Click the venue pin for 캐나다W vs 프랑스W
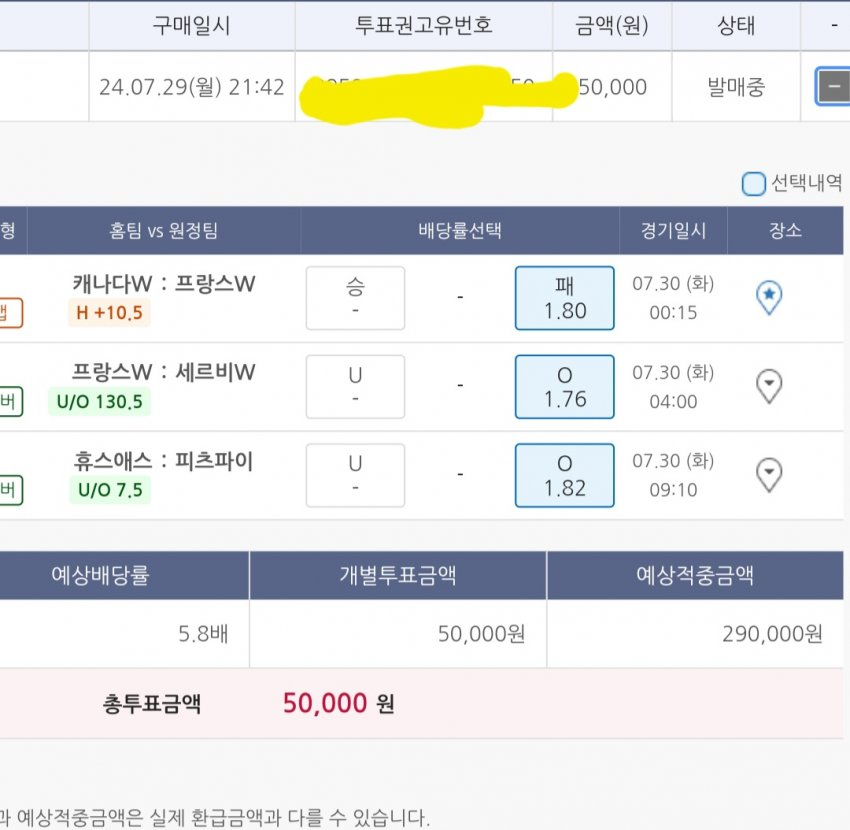Image resolution: width=850 pixels, height=830 pixels. point(768,297)
